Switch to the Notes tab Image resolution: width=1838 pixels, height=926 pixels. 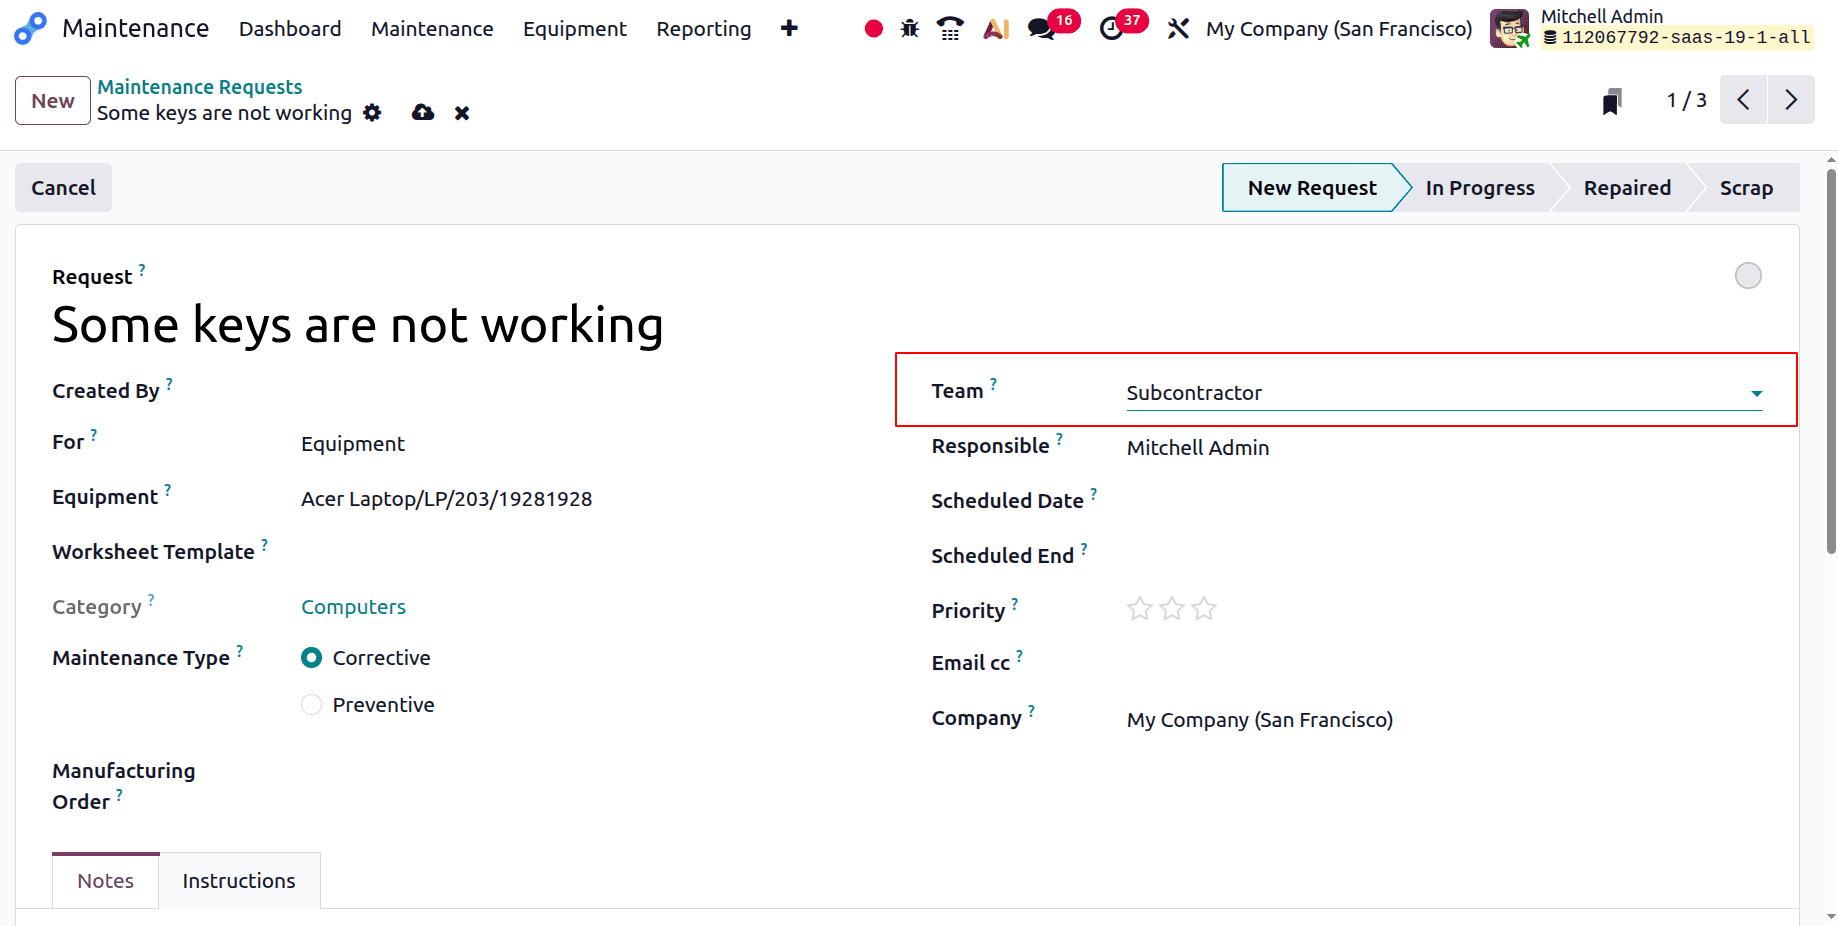click(x=105, y=880)
